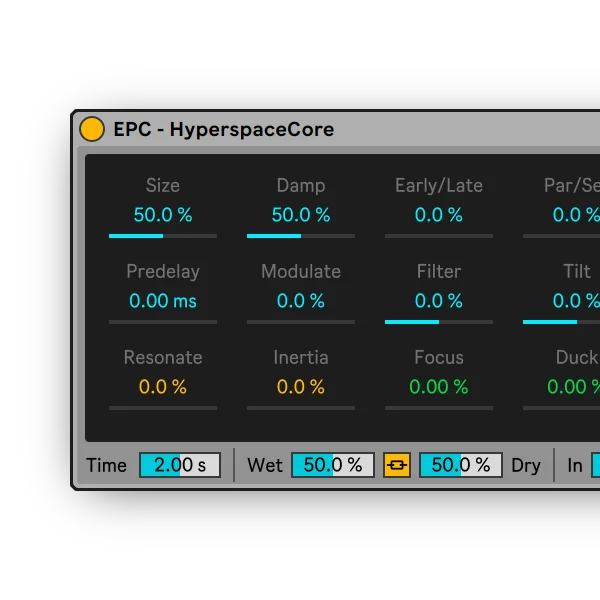Click the Resonate parameter label
Viewport: 600px width, 600px height.
click(163, 358)
